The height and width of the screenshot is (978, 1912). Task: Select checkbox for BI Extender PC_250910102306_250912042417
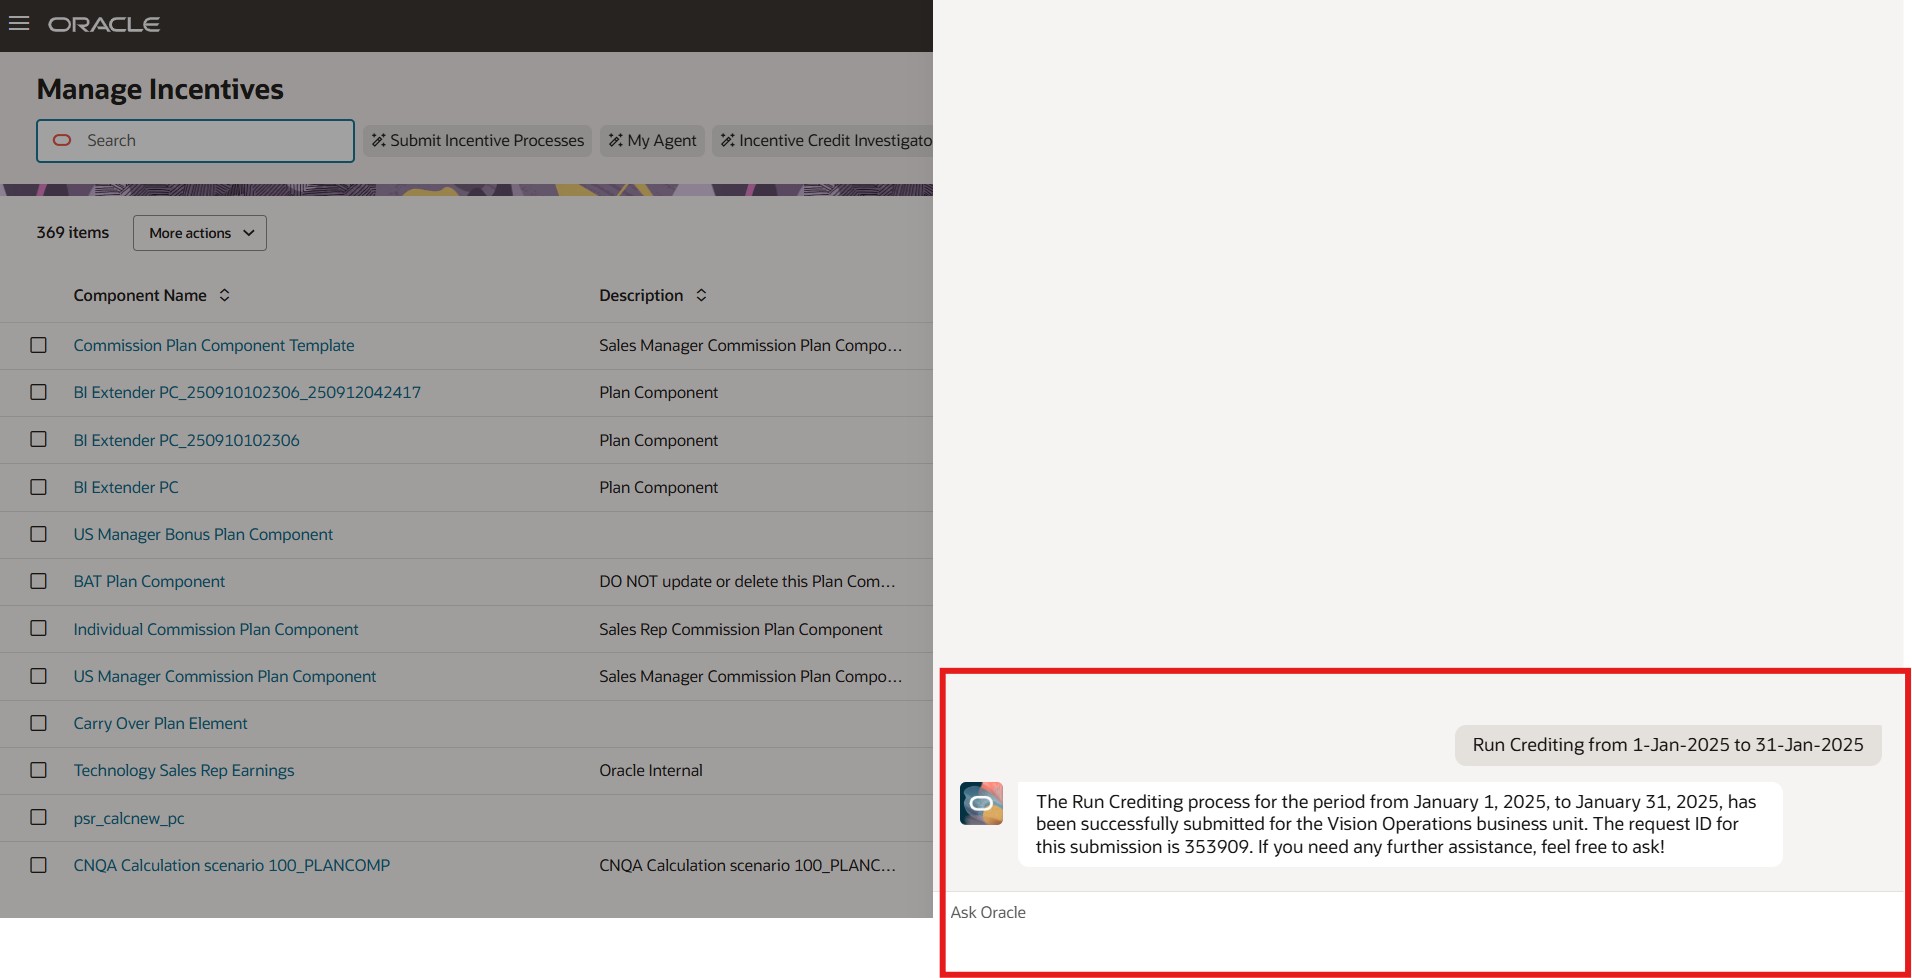coord(39,392)
